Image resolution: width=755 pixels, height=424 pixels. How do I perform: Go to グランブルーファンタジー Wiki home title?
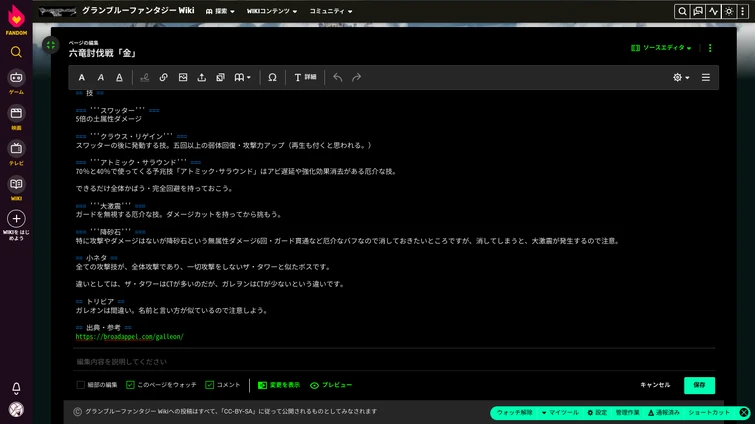[138, 10]
